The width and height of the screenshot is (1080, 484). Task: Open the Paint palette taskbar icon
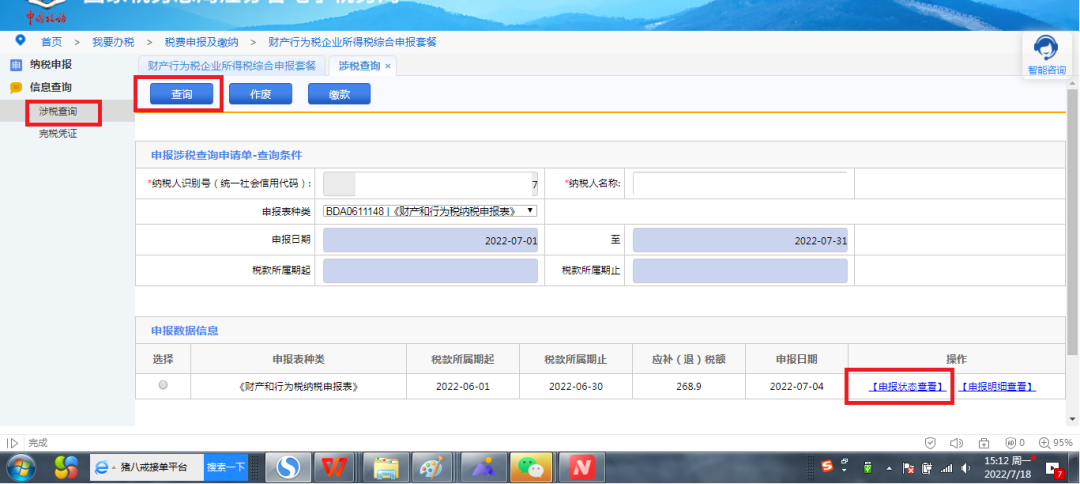pyautogui.click(x=432, y=468)
